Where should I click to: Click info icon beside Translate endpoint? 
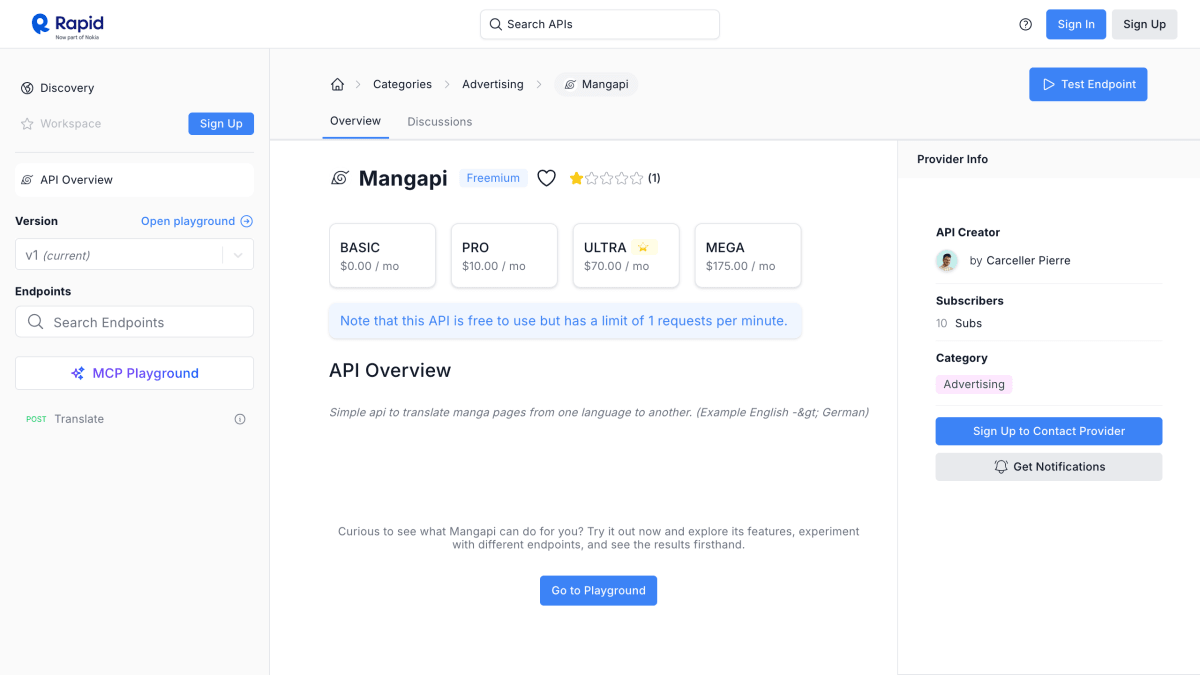coord(240,419)
